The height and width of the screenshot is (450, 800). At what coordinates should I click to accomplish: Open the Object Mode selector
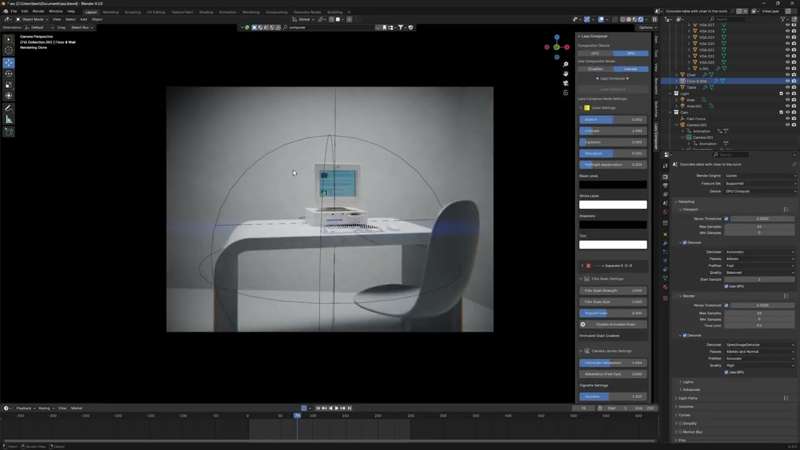click(x=31, y=19)
